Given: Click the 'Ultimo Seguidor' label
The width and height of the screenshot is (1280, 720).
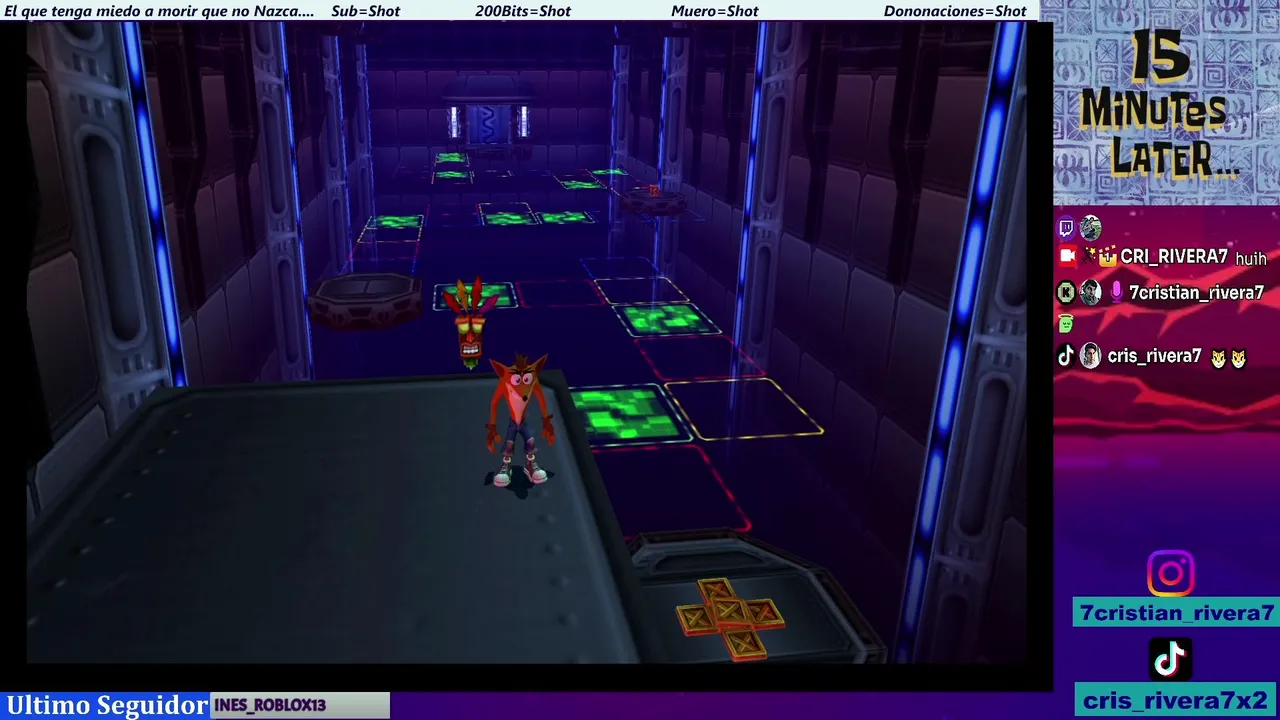Looking at the screenshot, I should [x=107, y=705].
